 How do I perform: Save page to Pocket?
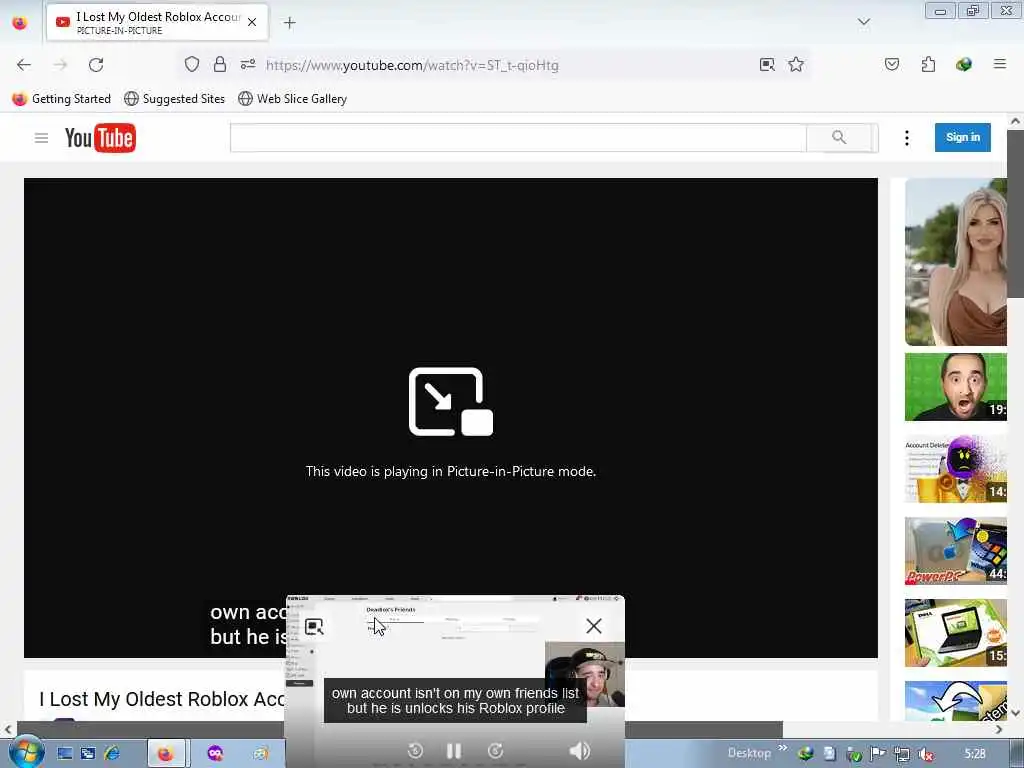pos(891,64)
